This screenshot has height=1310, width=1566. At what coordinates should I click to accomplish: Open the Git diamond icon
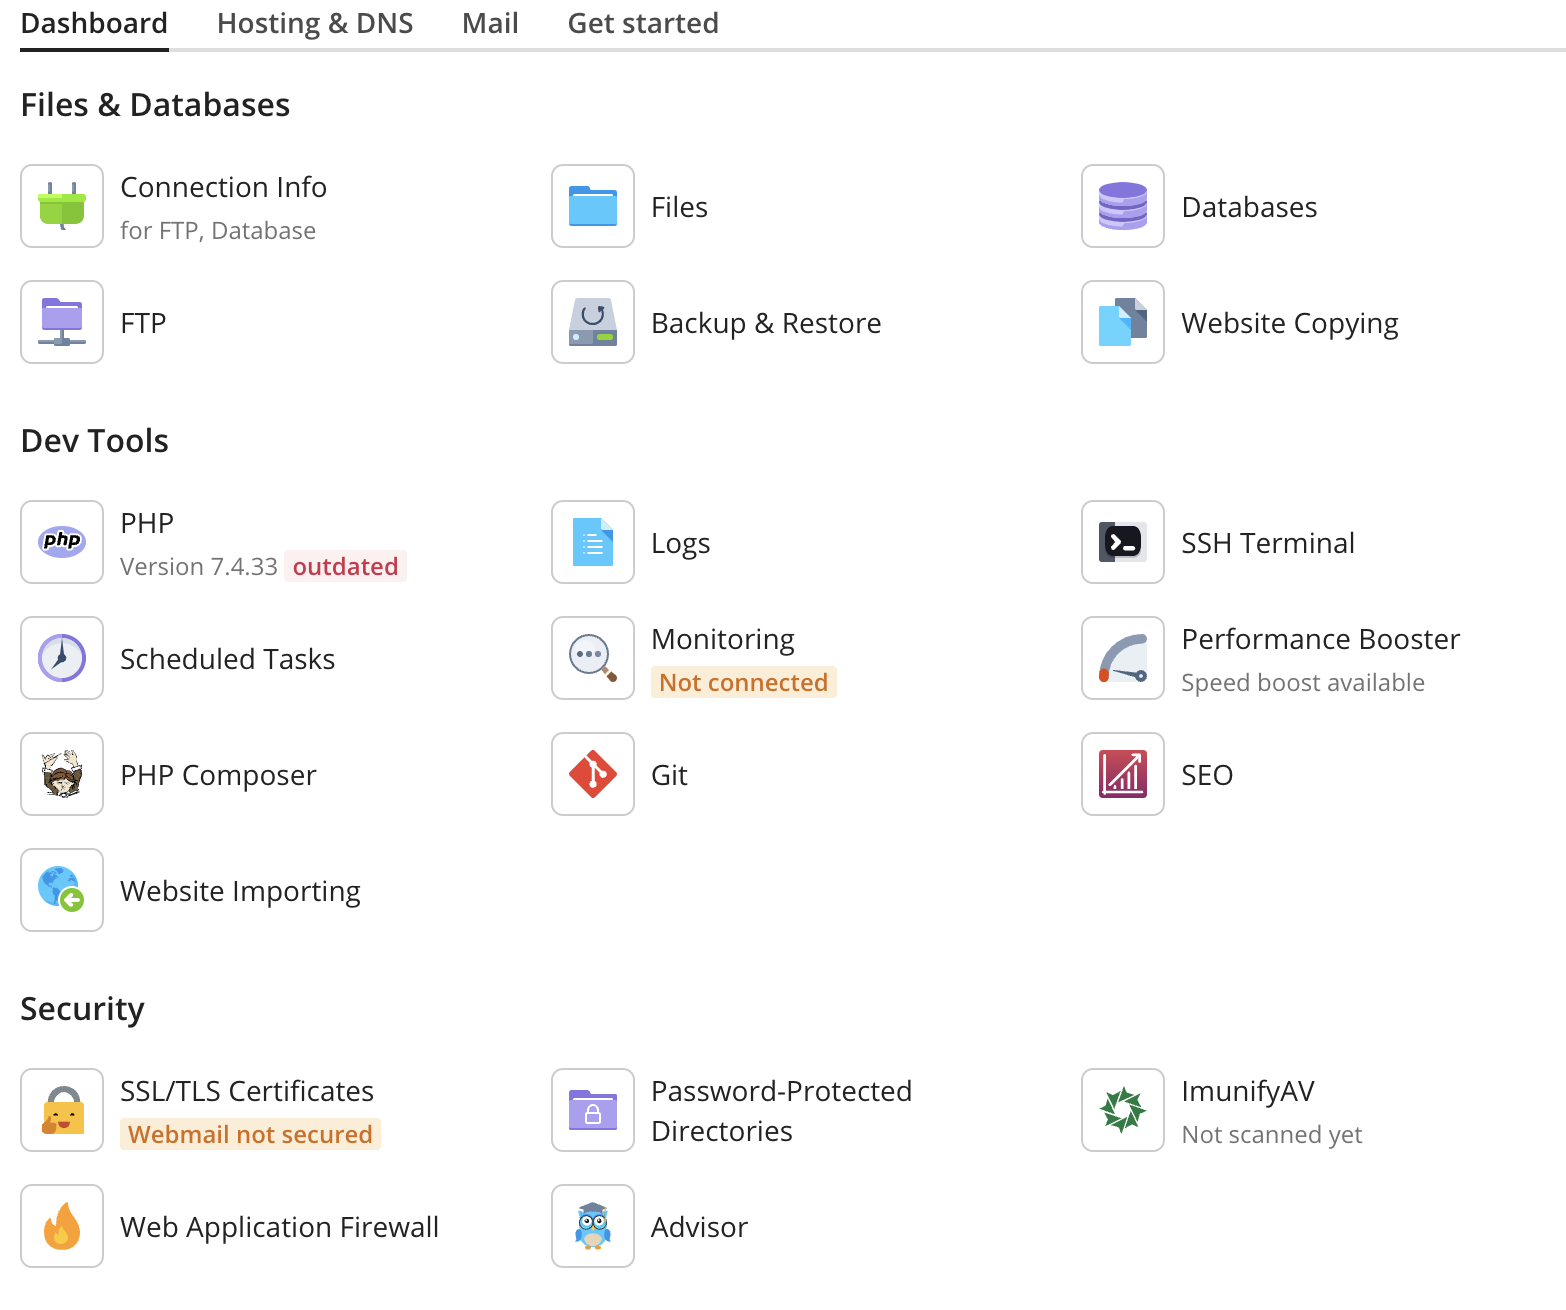coord(593,774)
